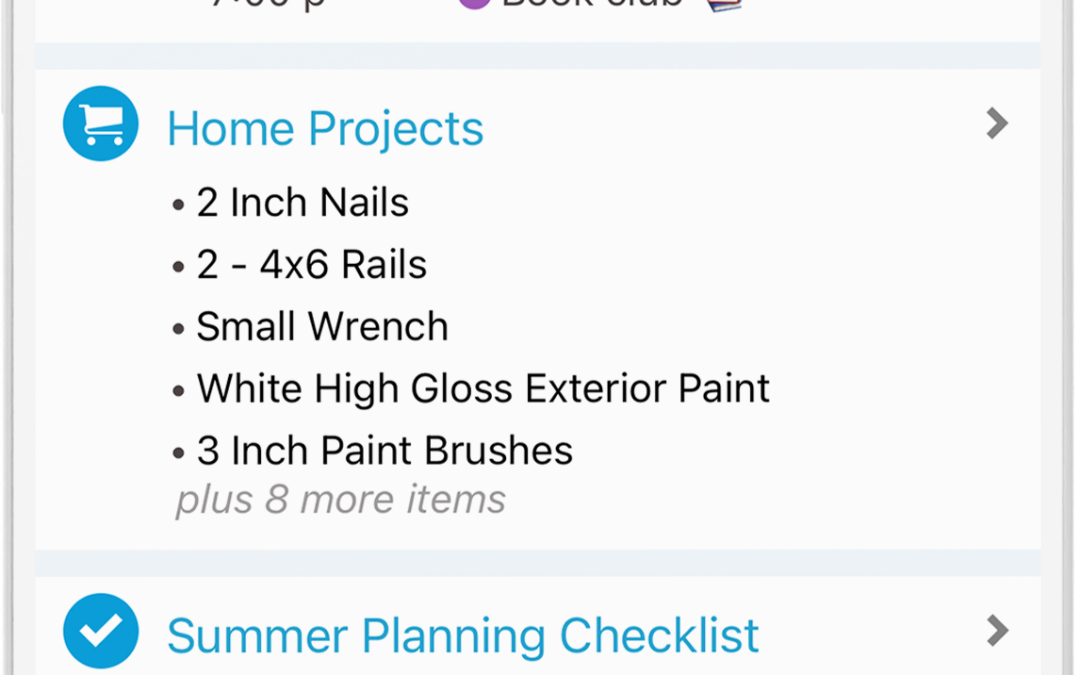Click the bullet before Small Wrench
Viewport: 1080px width, 675px height.
point(179,329)
